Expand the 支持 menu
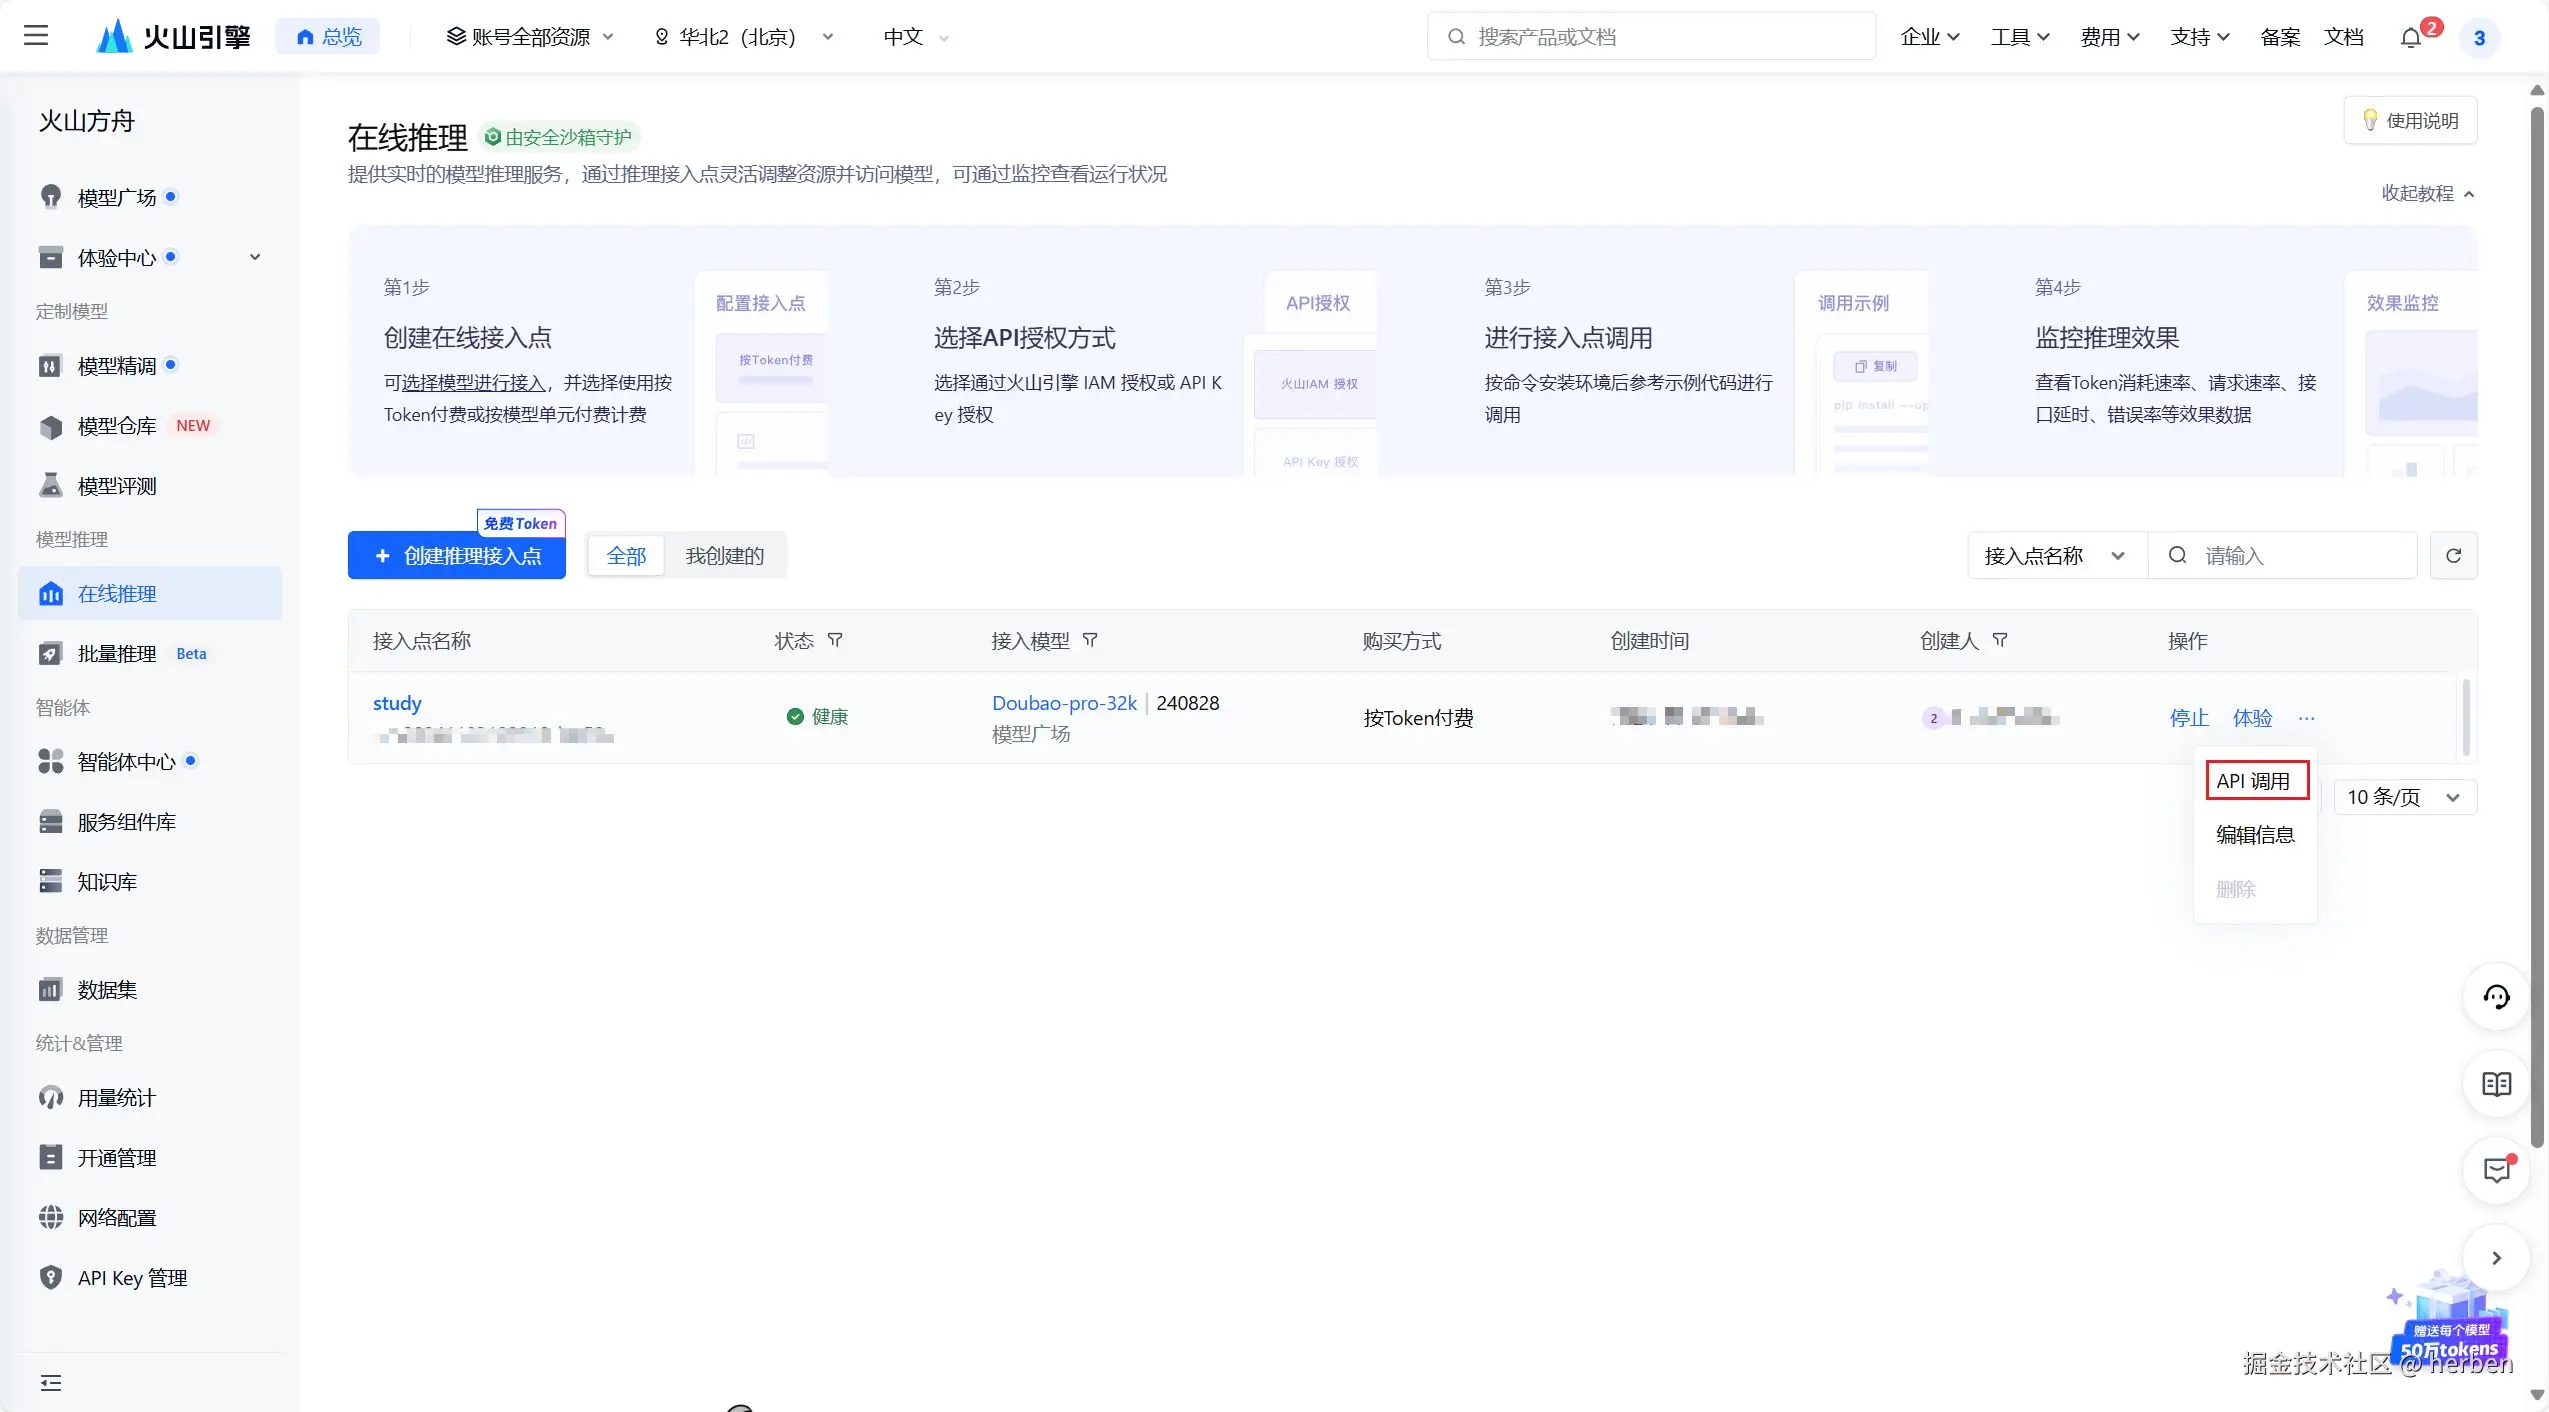 click(2200, 37)
